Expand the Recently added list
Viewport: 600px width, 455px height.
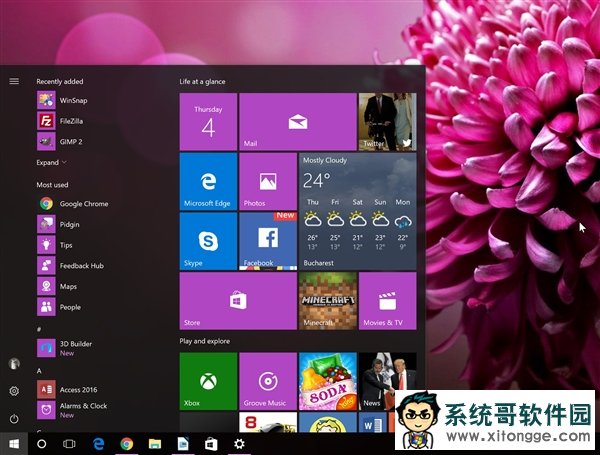pyautogui.click(x=51, y=162)
